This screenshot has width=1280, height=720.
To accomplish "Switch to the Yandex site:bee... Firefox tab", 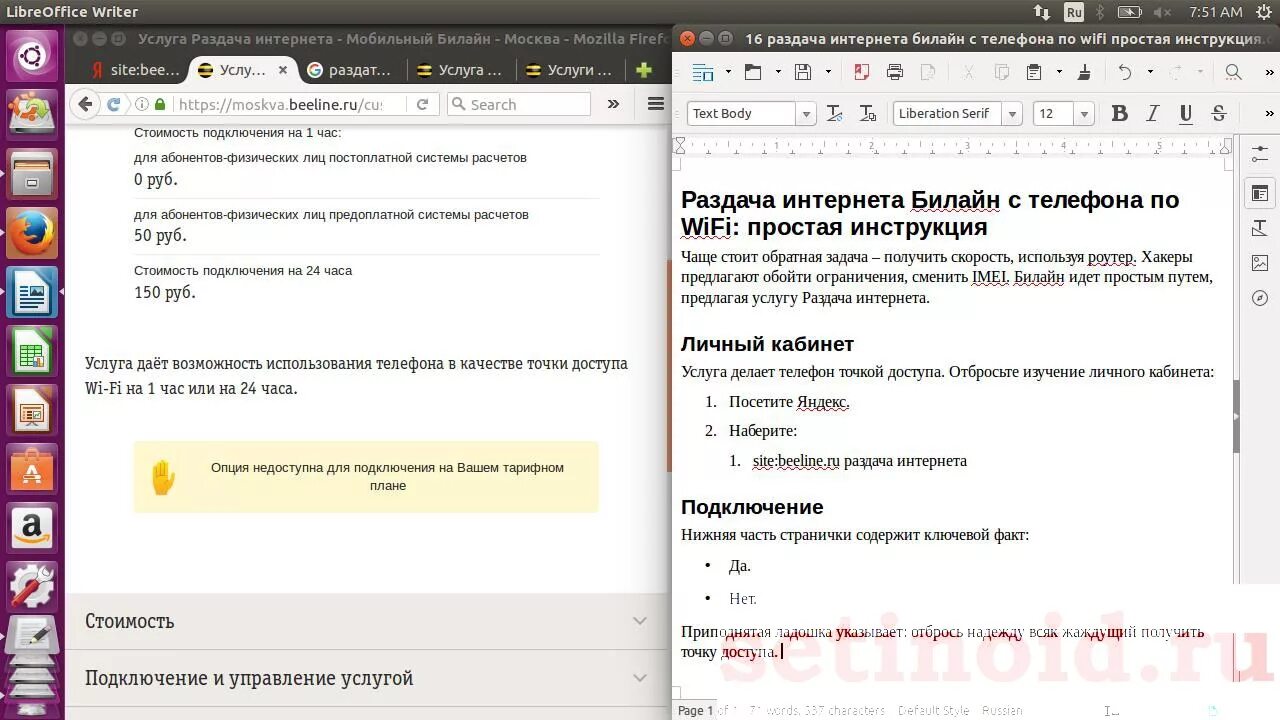I will pyautogui.click(x=135, y=70).
